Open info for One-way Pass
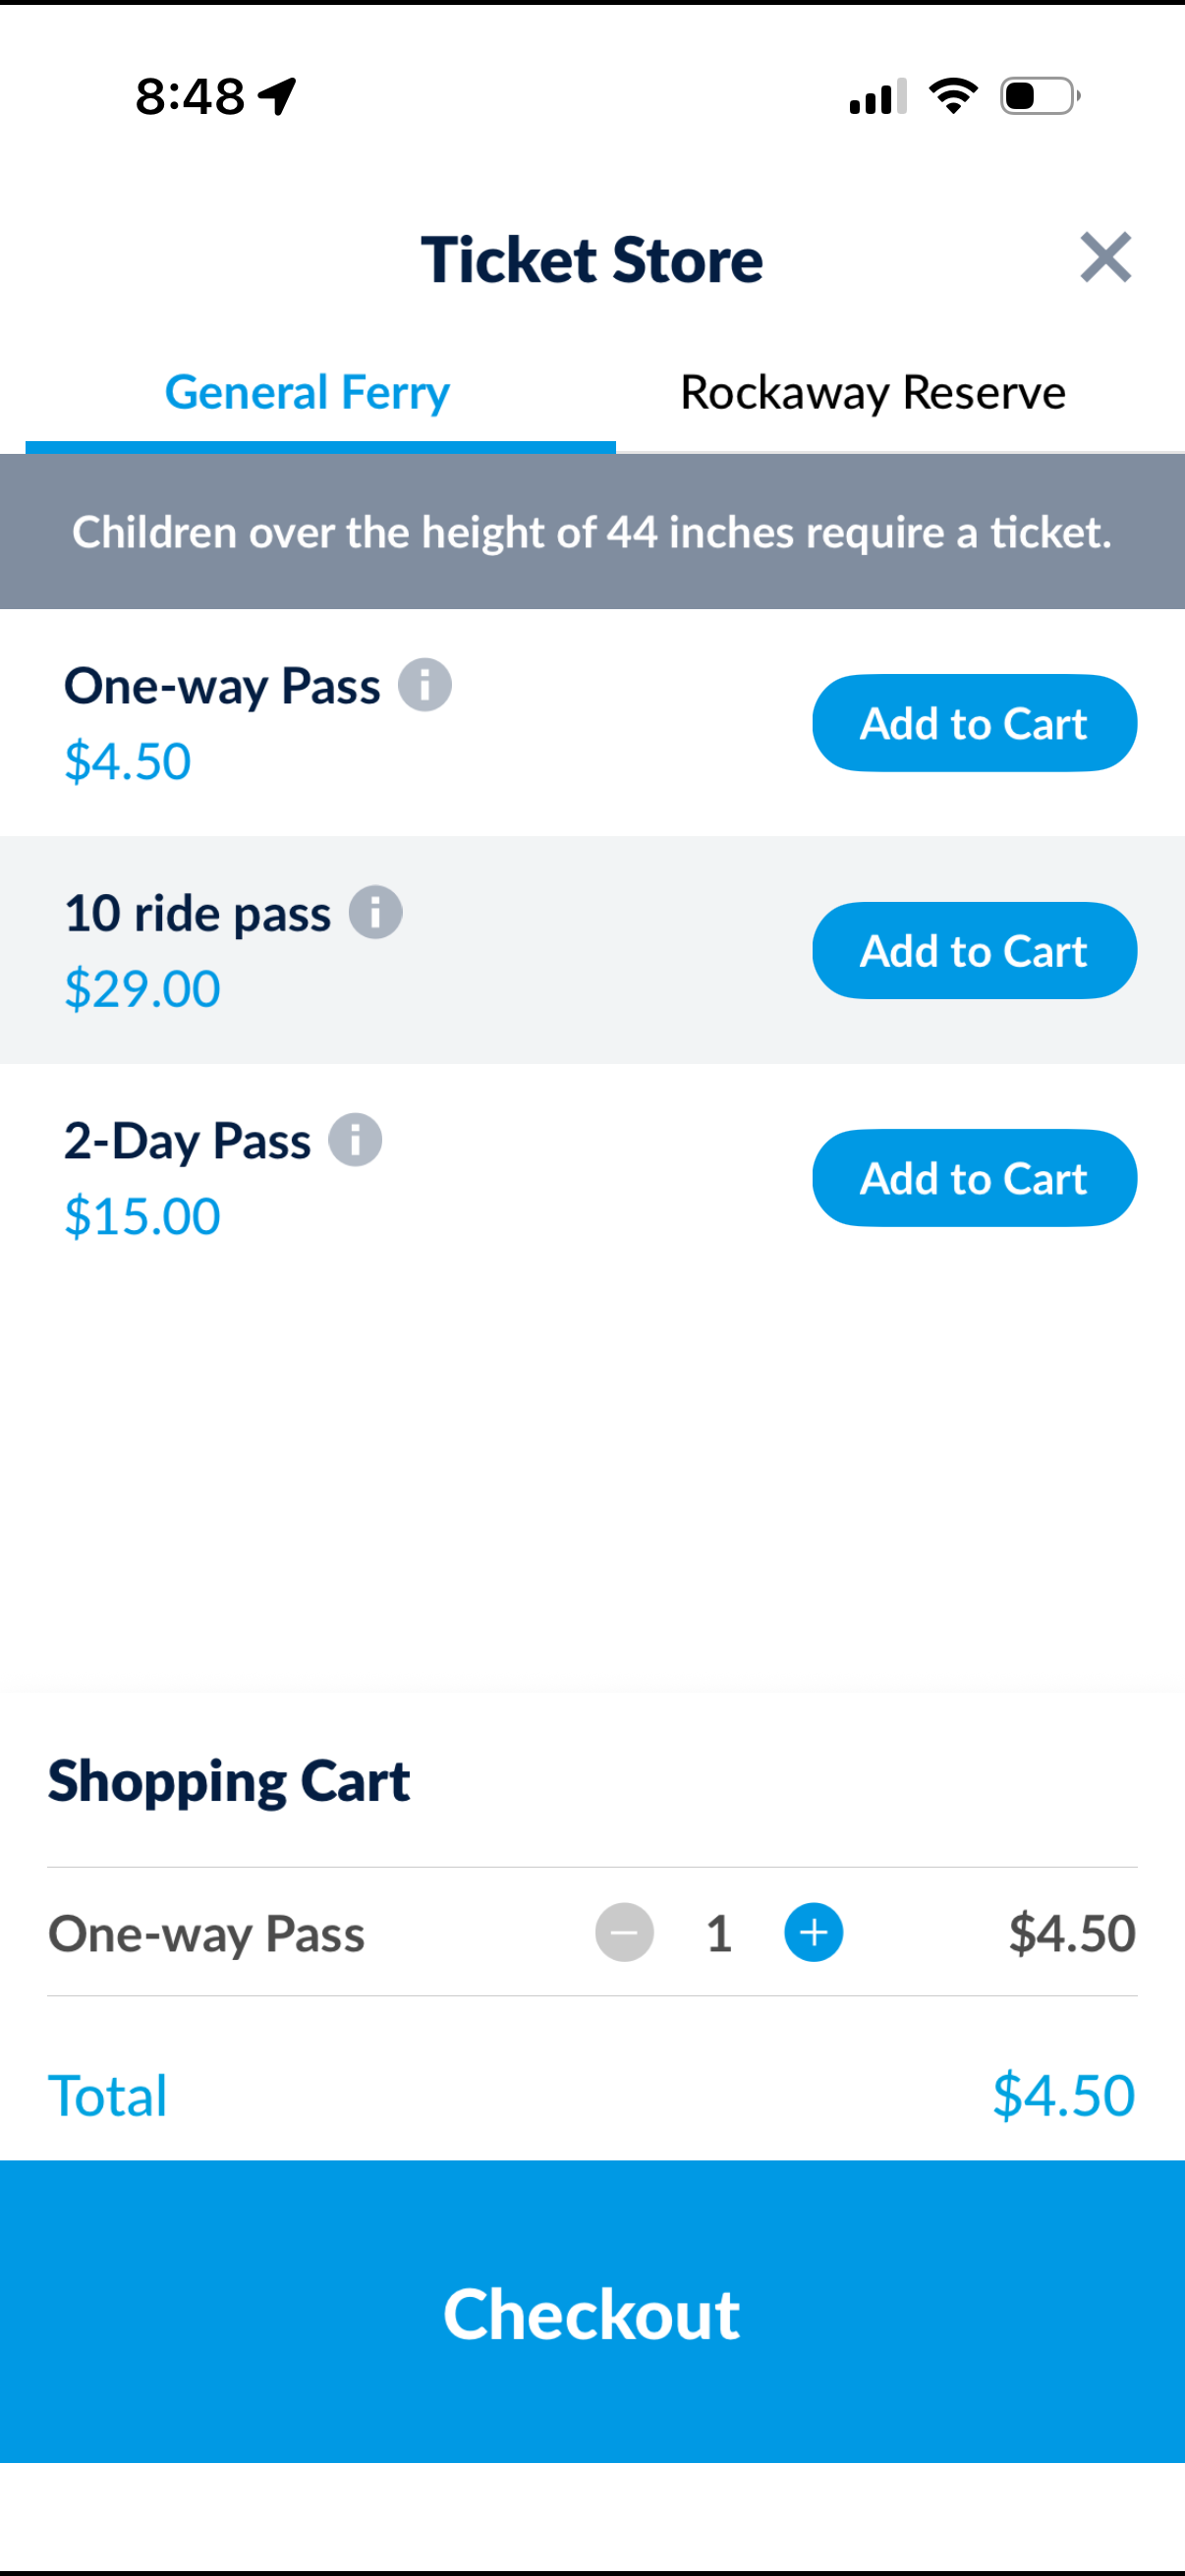The width and height of the screenshot is (1185, 2576). pyautogui.click(x=425, y=686)
